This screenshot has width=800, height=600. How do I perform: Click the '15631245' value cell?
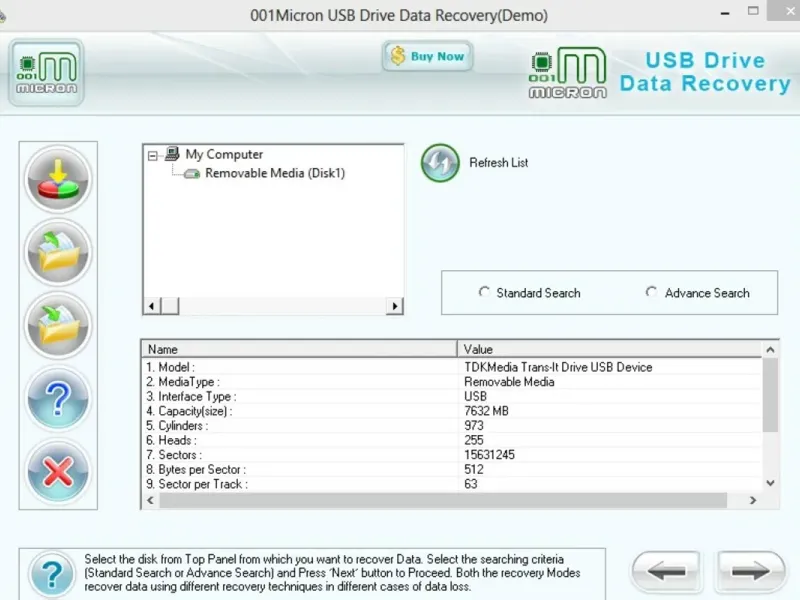(489, 455)
